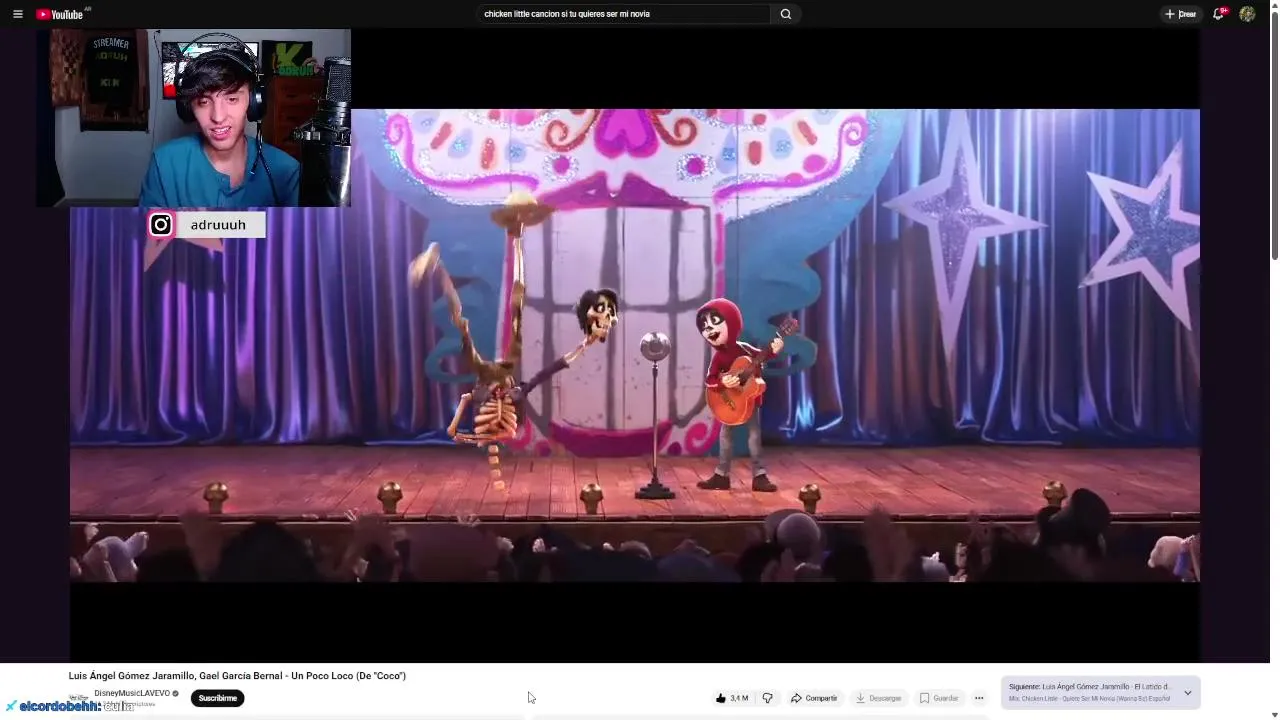Click the DisneyMusicLAVEVO channel avatar
This screenshot has height=720, width=1280.
click(78, 698)
